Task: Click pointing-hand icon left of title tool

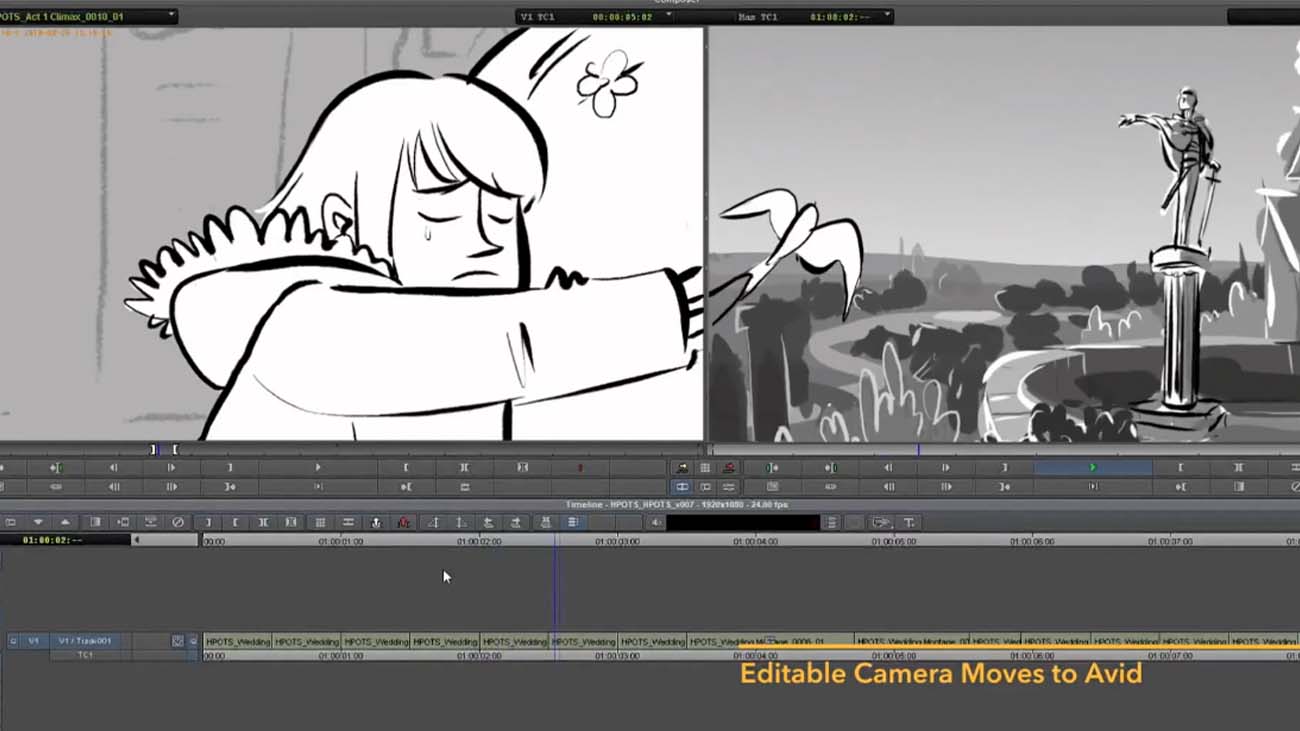Action: pyautogui.click(x=881, y=522)
